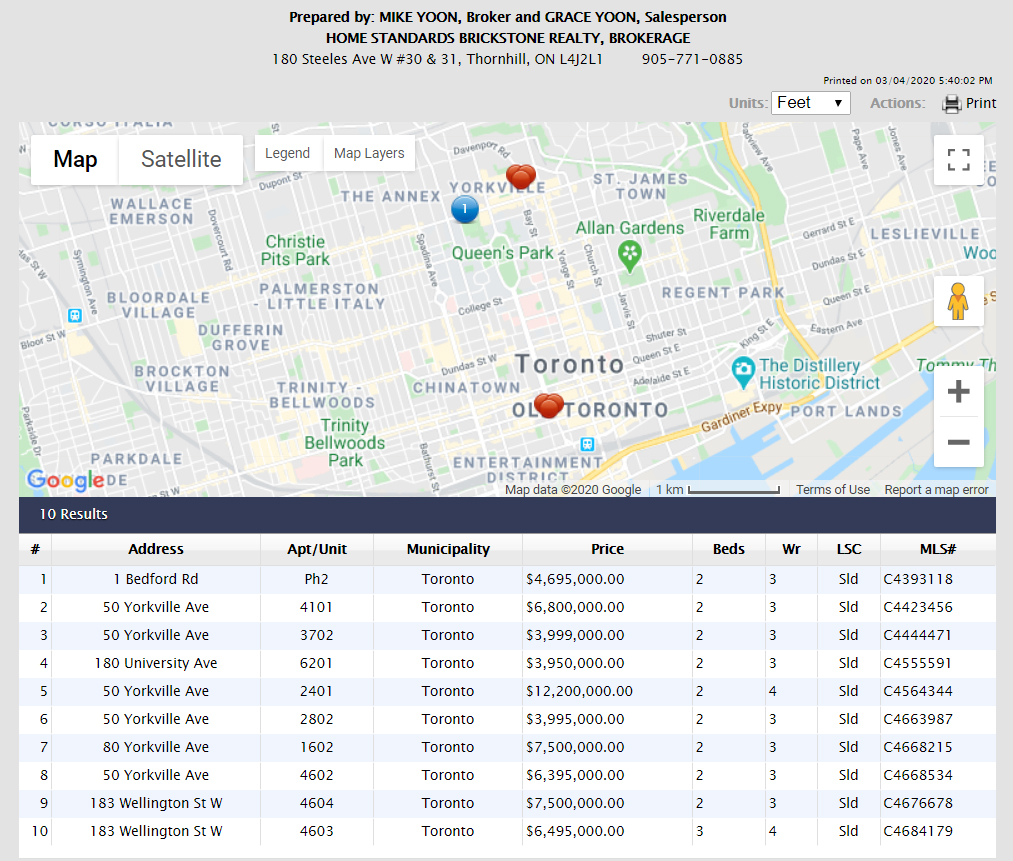Screen dimensions: 1013x861
Task: Click unit 4101 cell
Action: [x=317, y=607]
